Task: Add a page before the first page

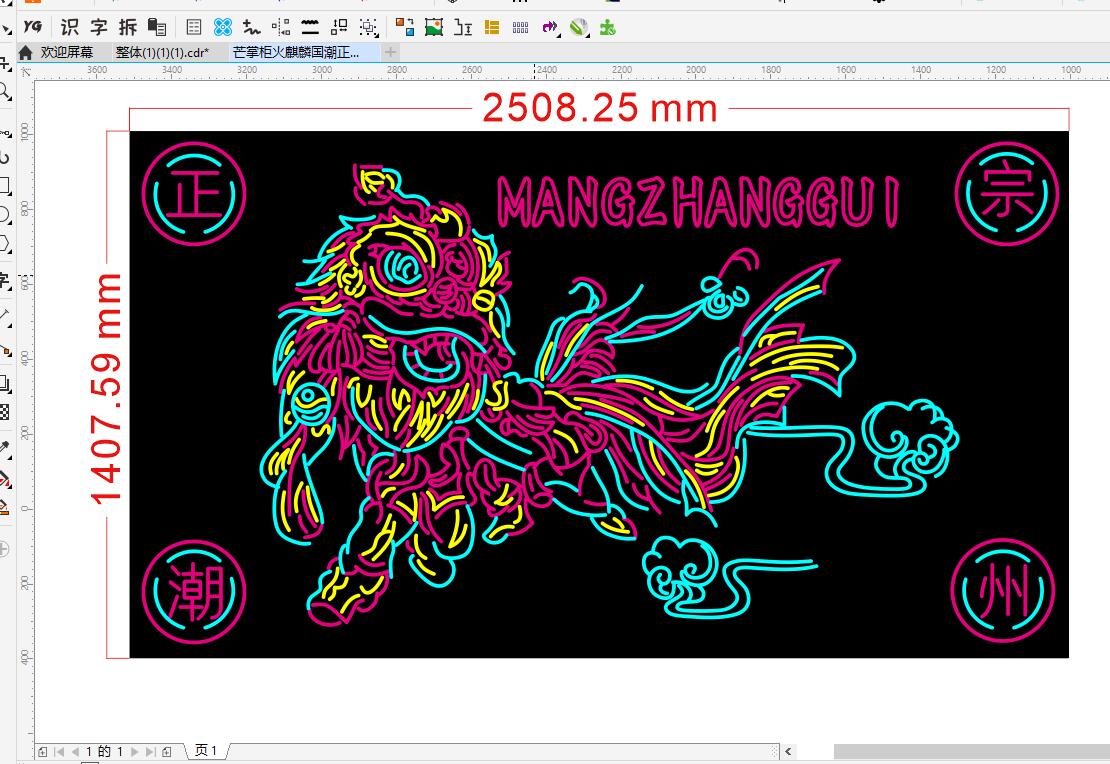Action: point(42,751)
